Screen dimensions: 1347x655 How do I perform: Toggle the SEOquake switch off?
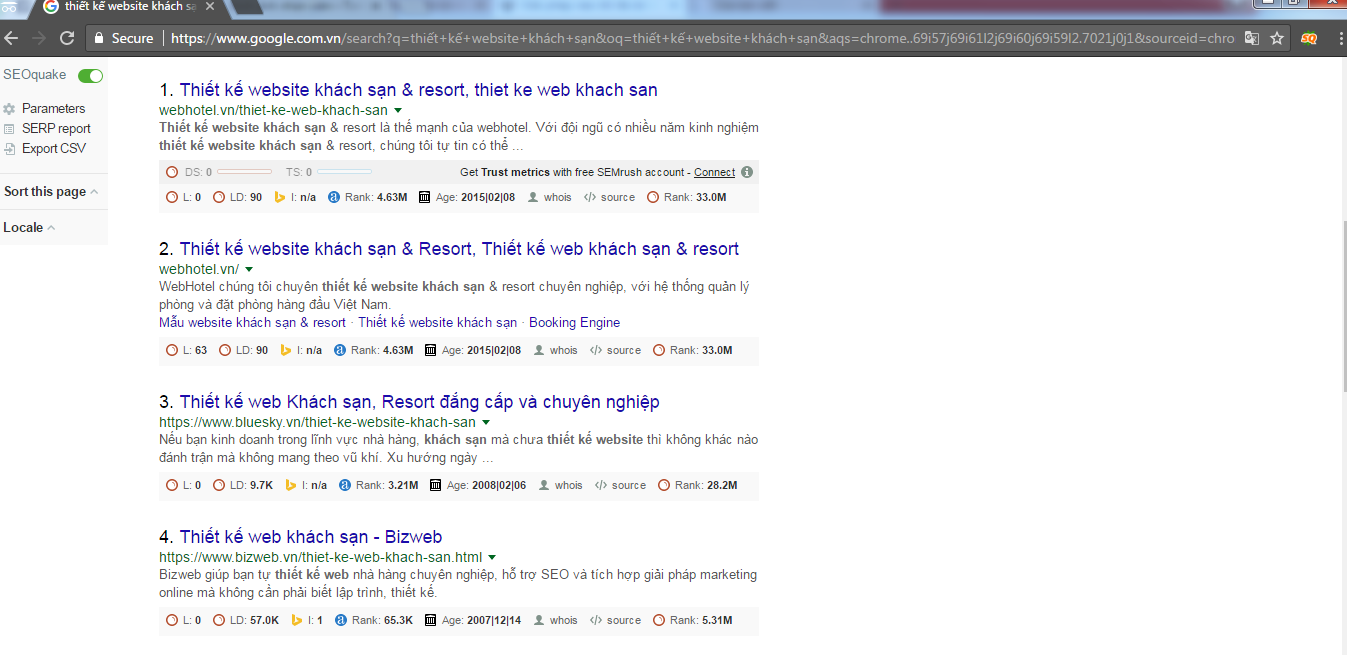[91, 76]
